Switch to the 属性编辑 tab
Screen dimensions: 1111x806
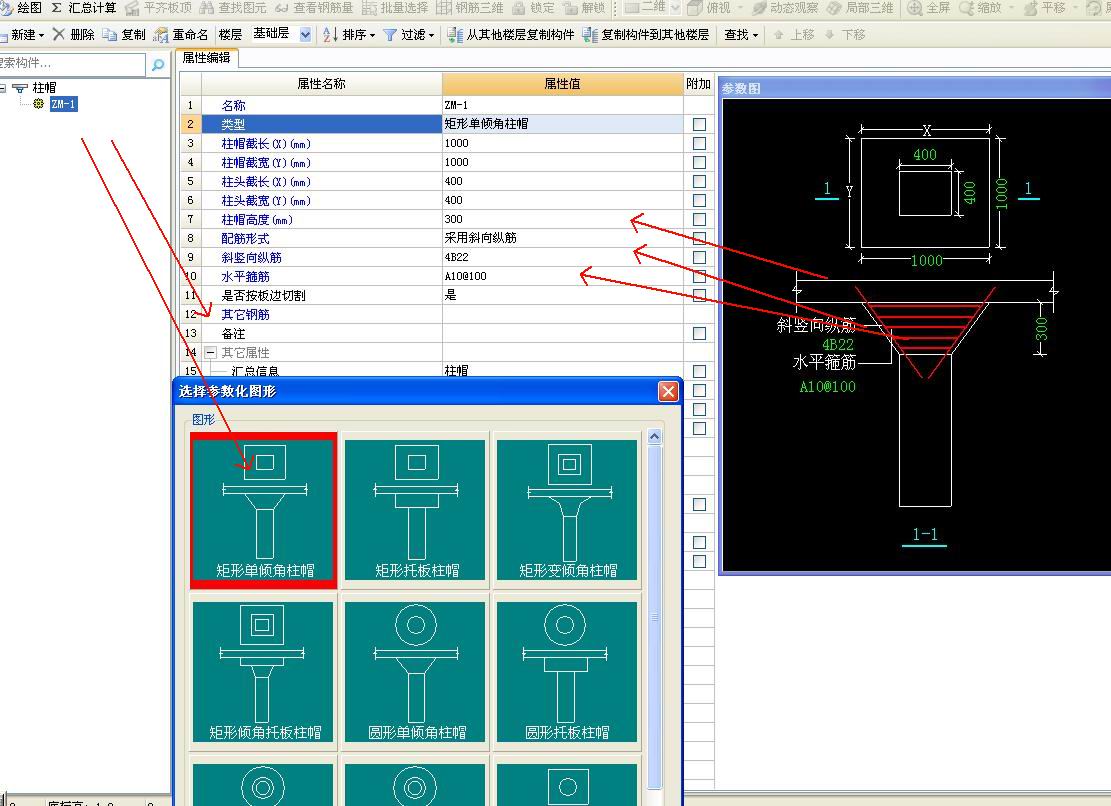click(206, 58)
